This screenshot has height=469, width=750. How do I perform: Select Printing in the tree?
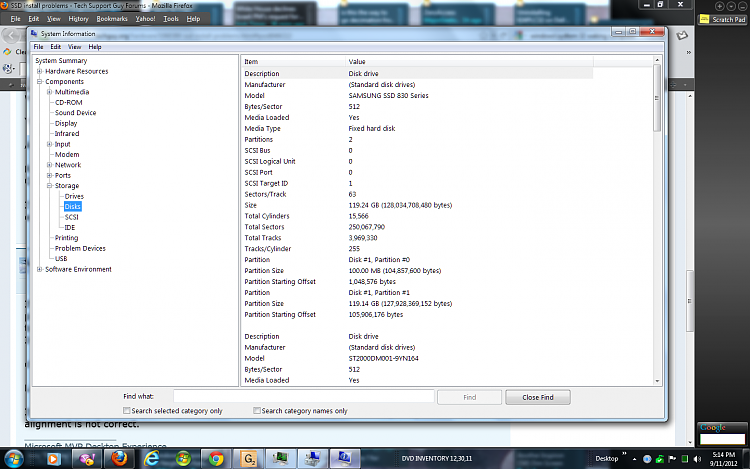point(66,238)
